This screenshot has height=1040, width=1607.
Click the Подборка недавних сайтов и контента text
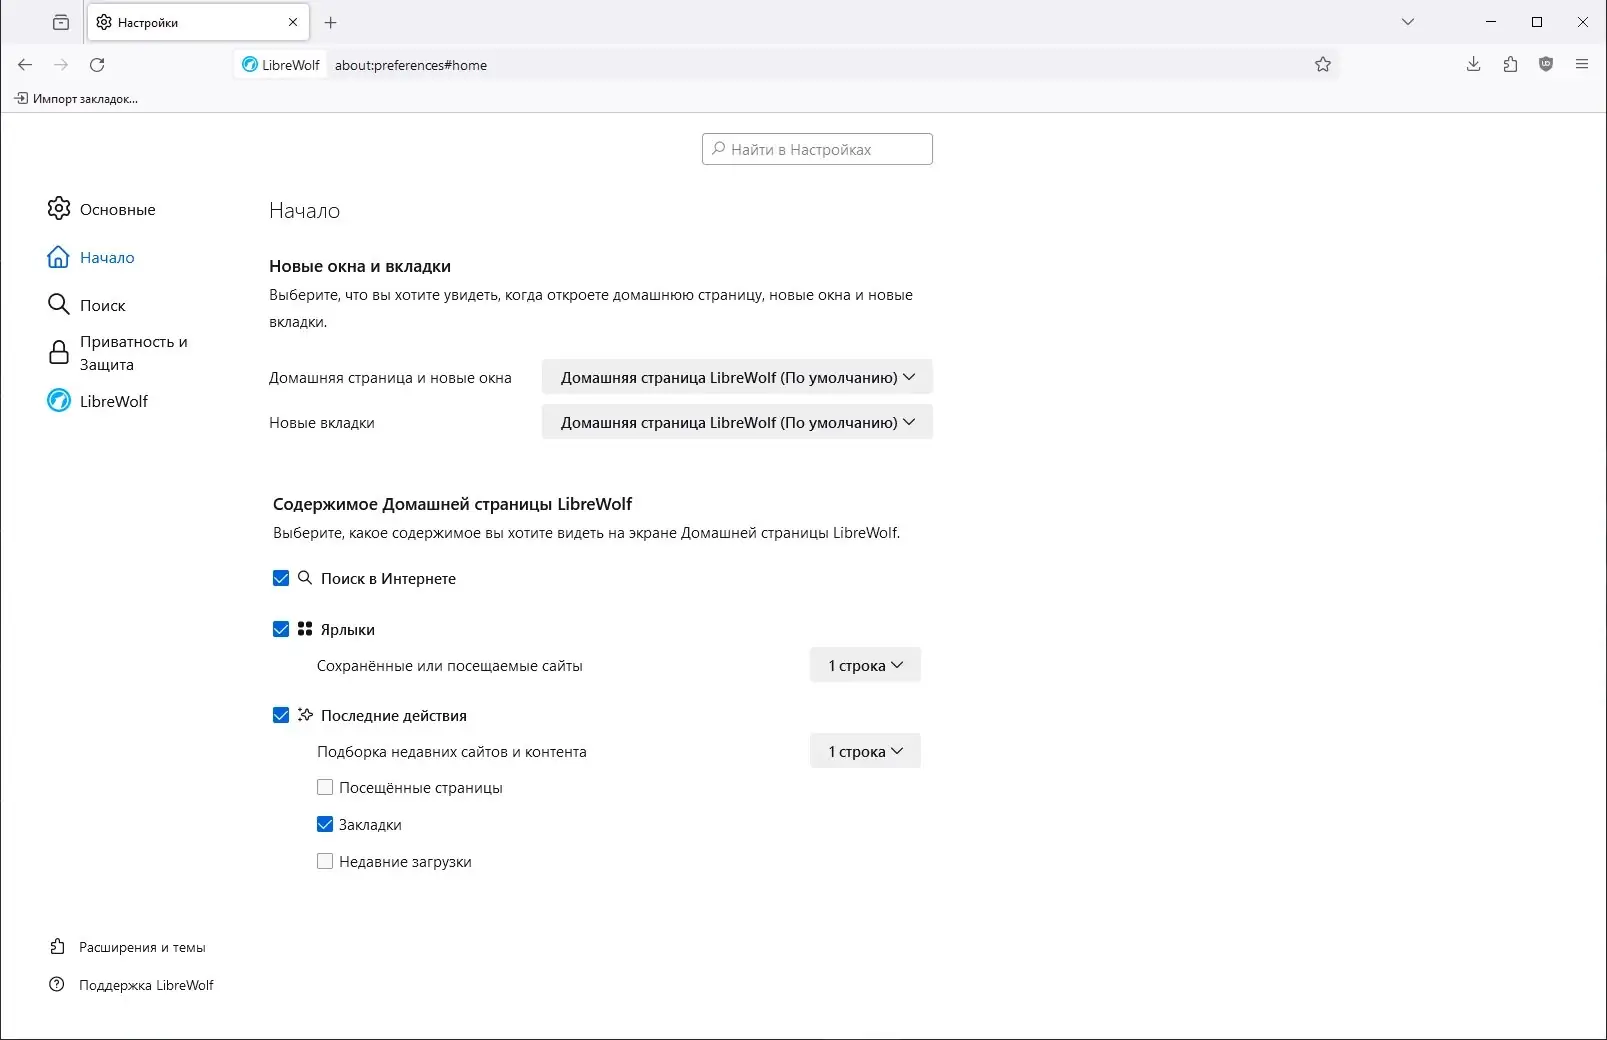[452, 752]
